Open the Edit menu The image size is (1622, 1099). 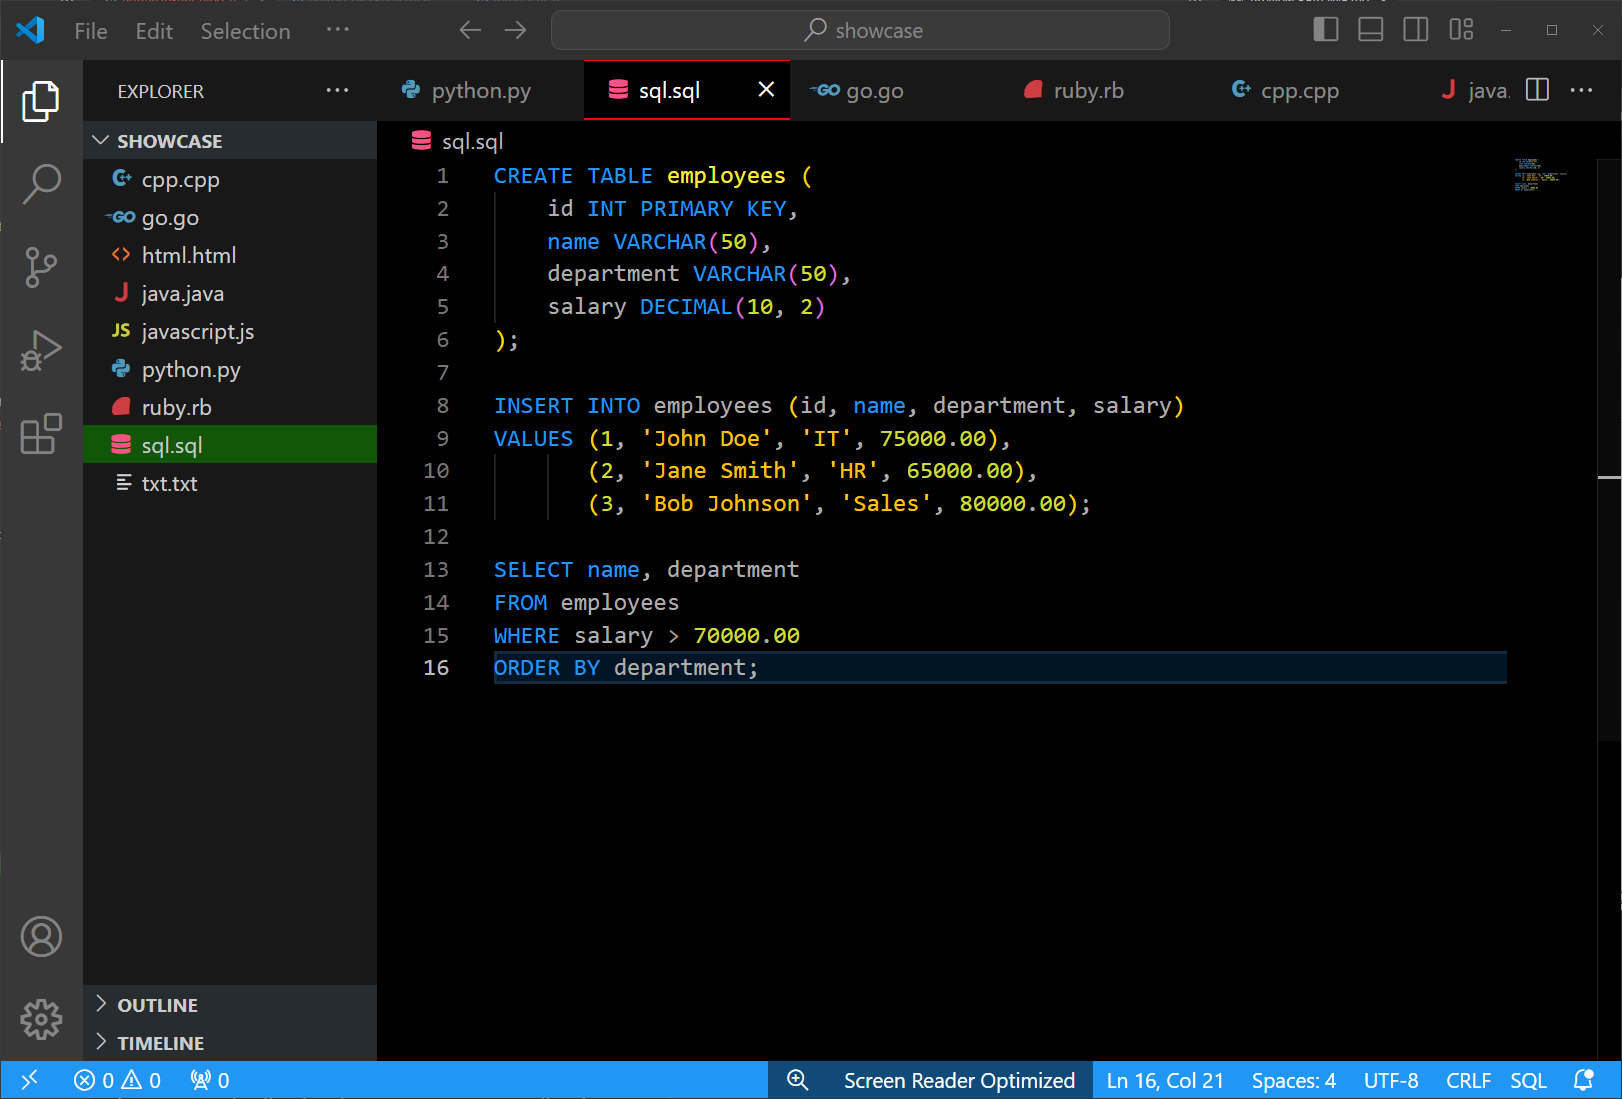[154, 31]
